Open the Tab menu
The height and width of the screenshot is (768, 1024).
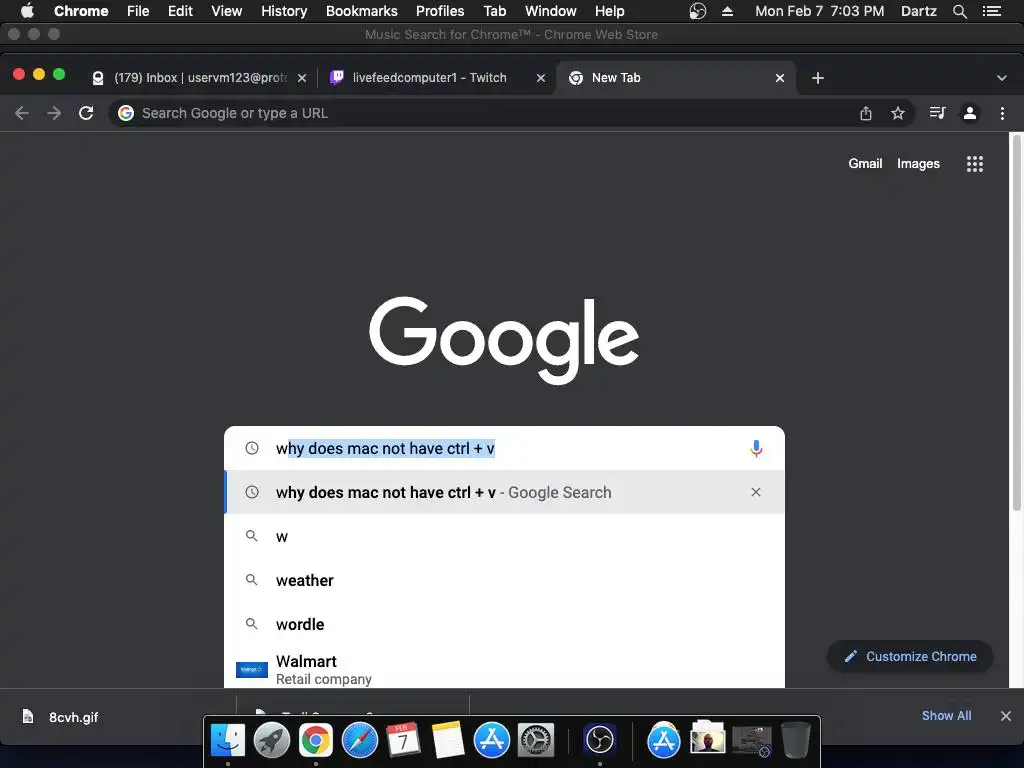494,11
